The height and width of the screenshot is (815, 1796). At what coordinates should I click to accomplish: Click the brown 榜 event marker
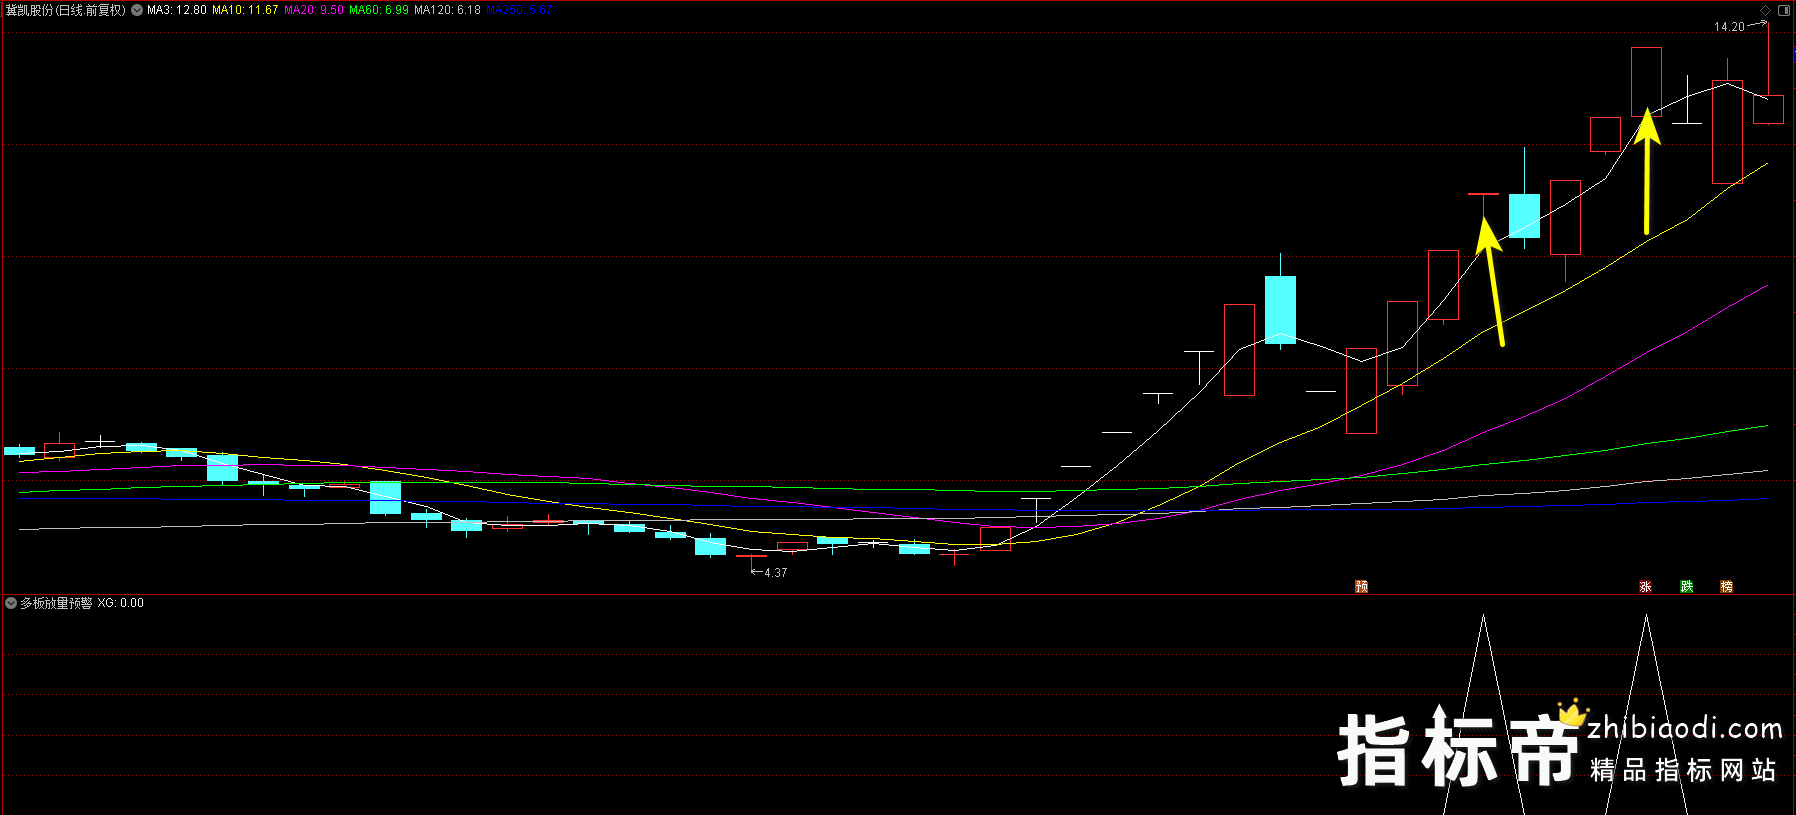click(1726, 586)
